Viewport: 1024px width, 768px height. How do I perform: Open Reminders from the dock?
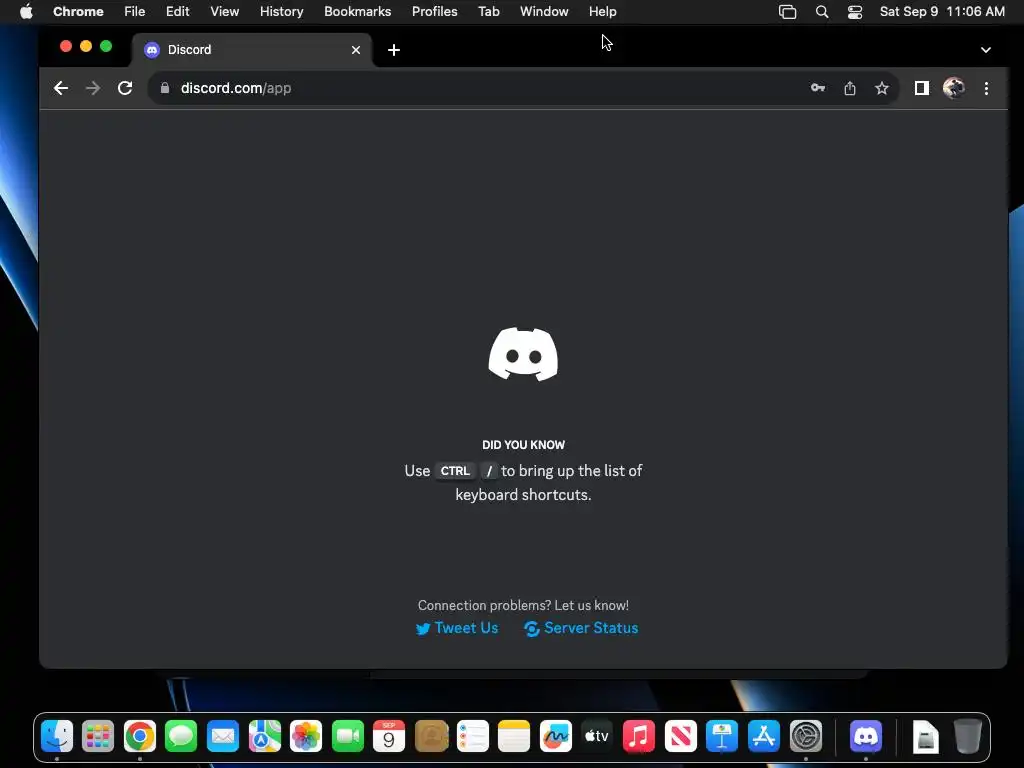point(472,737)
